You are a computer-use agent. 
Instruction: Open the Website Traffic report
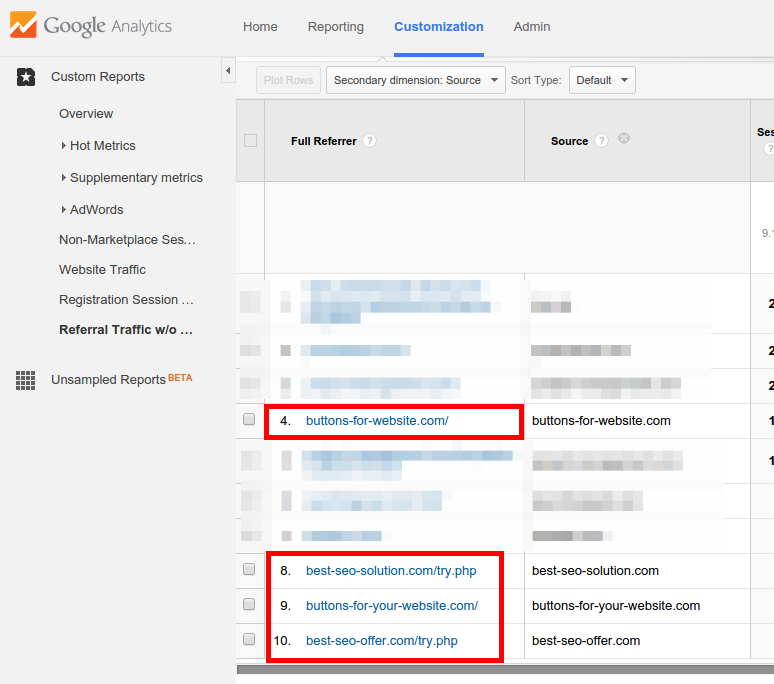coord(102,270)
